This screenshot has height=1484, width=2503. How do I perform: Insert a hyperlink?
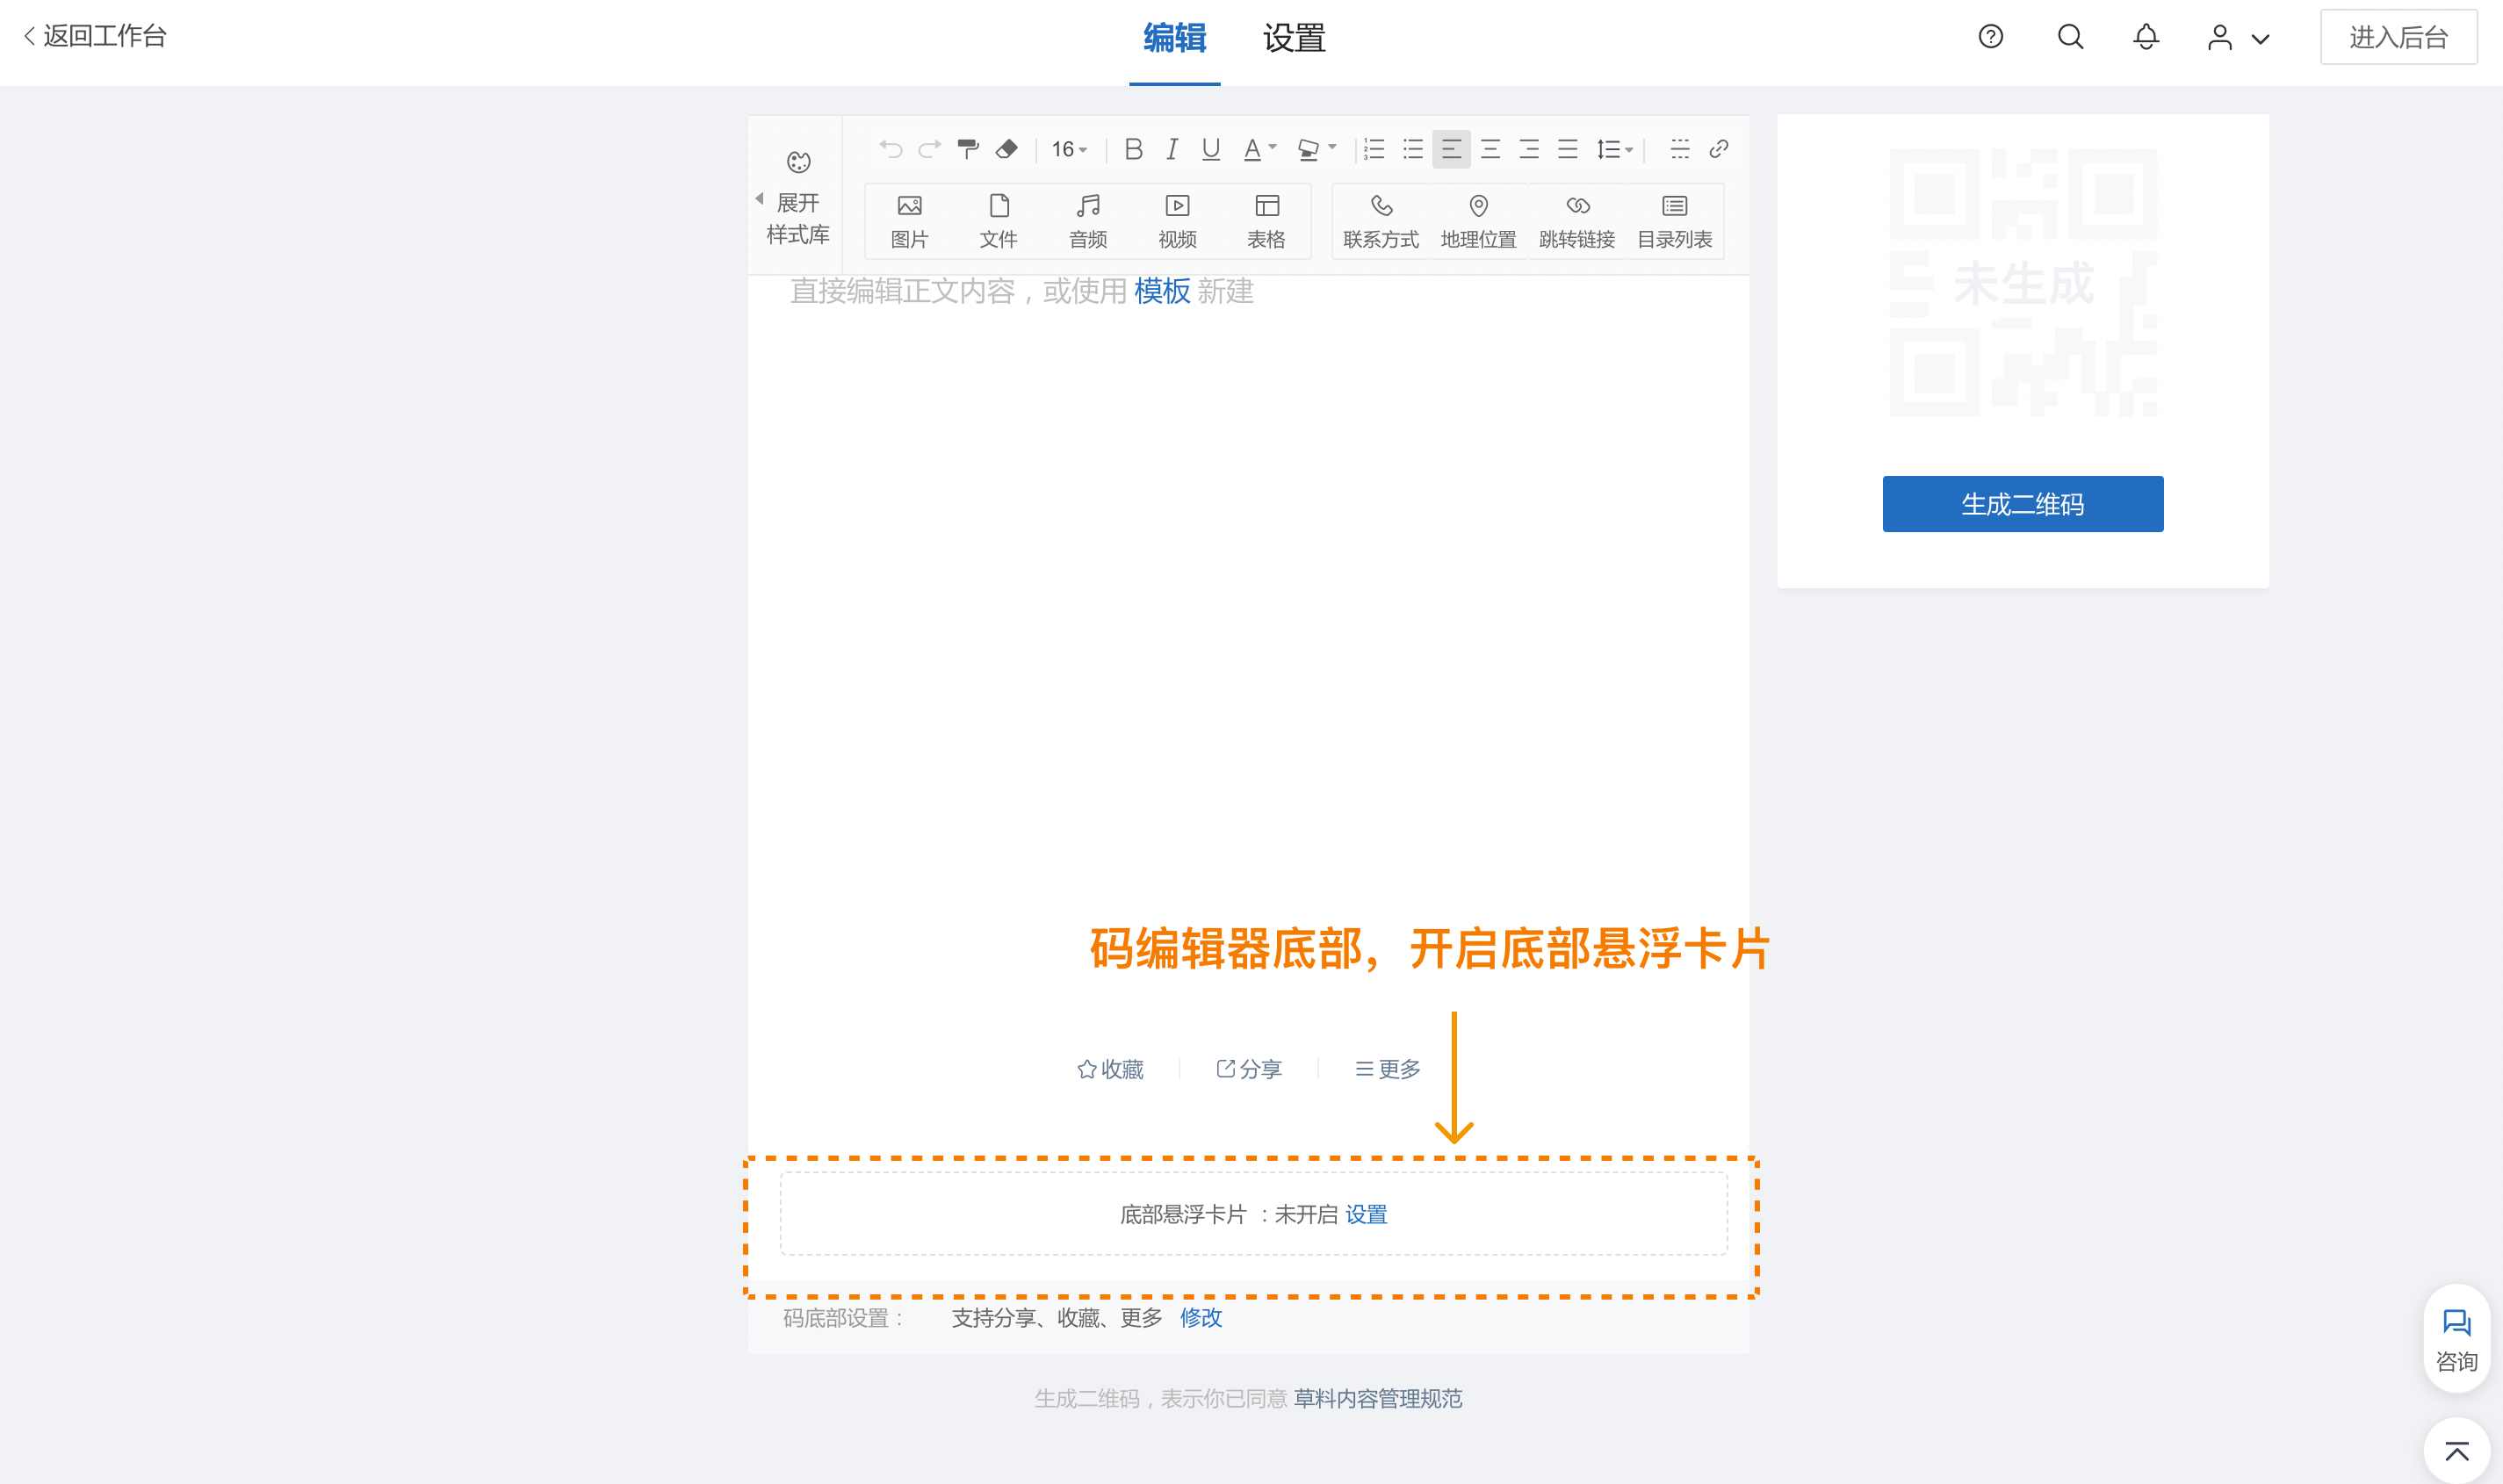coord(1719,149)
